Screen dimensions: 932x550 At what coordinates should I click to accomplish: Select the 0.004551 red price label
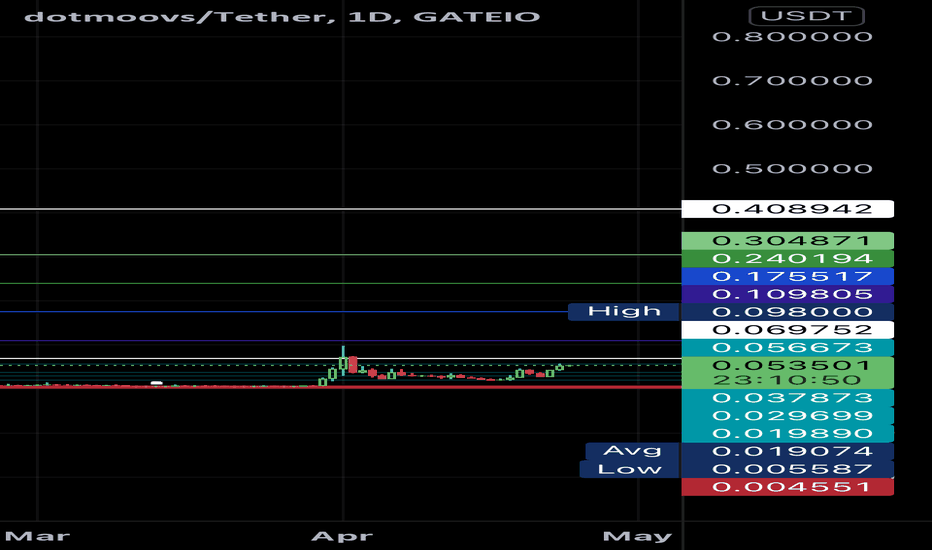pos(788,487)
